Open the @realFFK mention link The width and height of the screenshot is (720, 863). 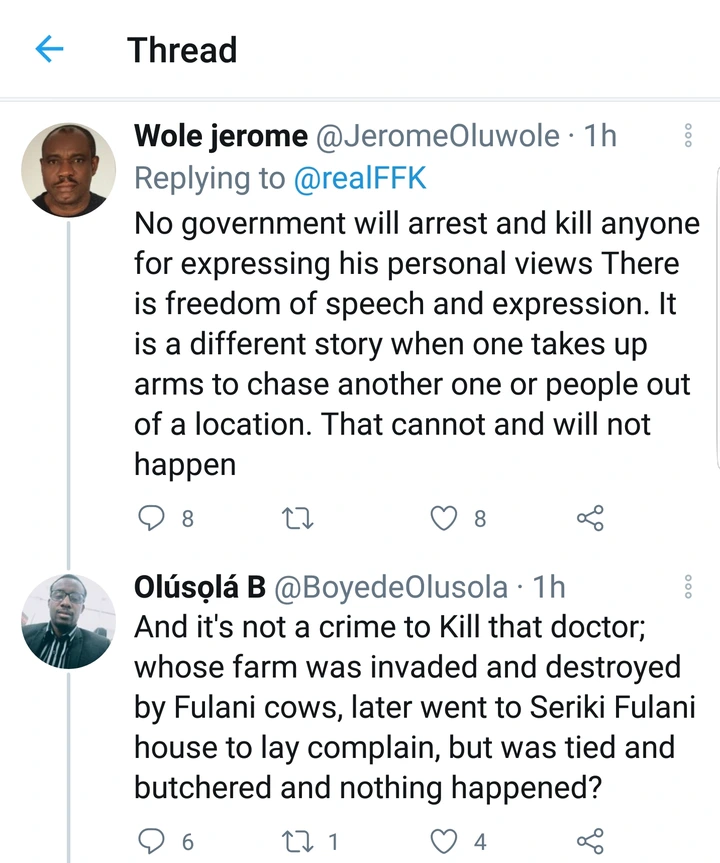click(x=360, y=178)
